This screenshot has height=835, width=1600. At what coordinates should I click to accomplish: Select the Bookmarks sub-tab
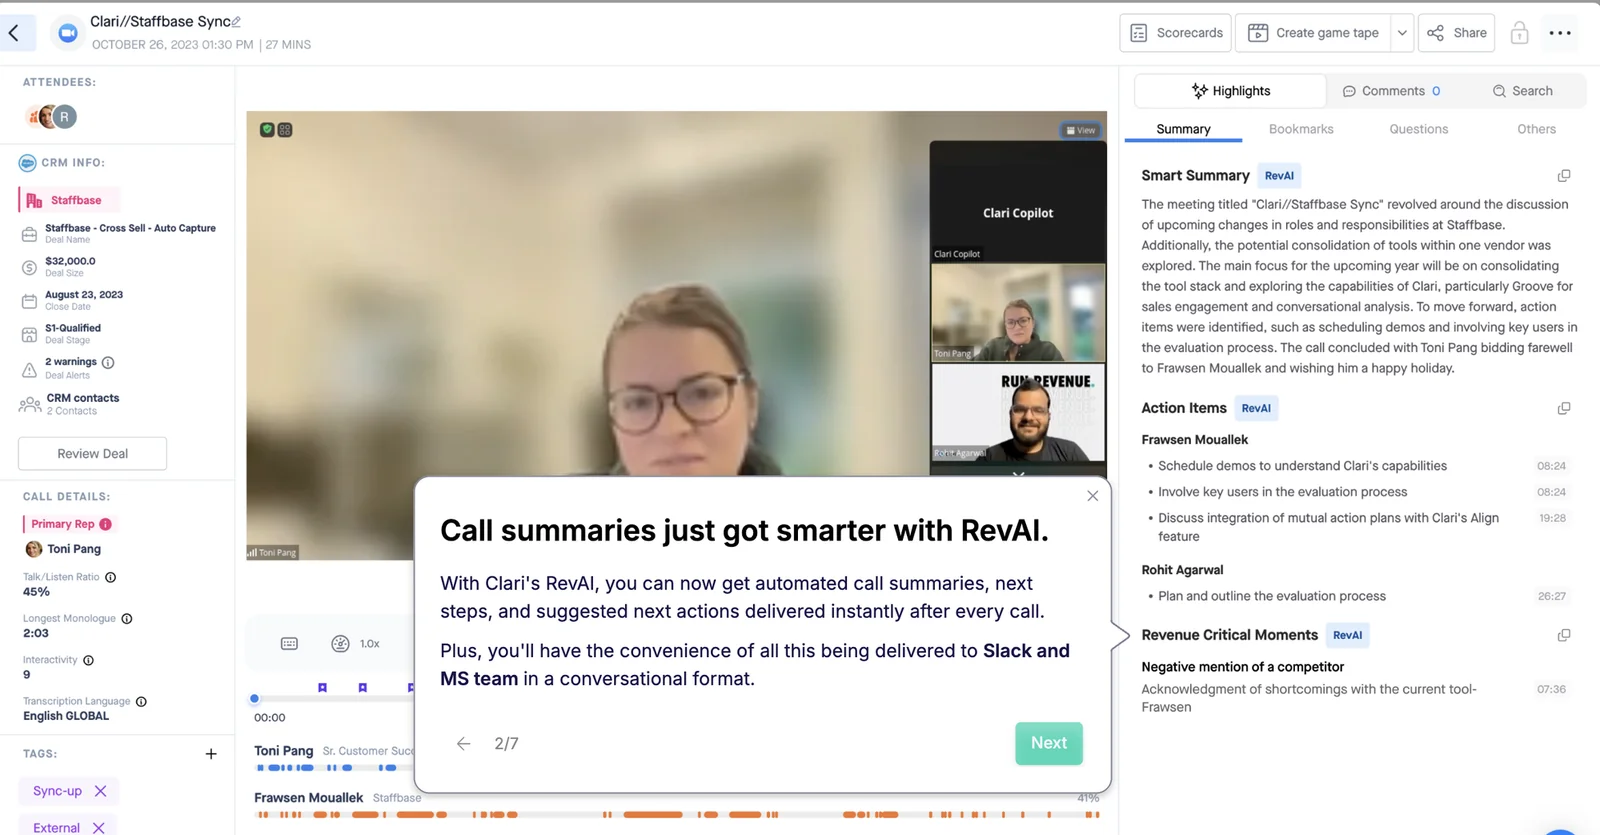click(1301, 129)
